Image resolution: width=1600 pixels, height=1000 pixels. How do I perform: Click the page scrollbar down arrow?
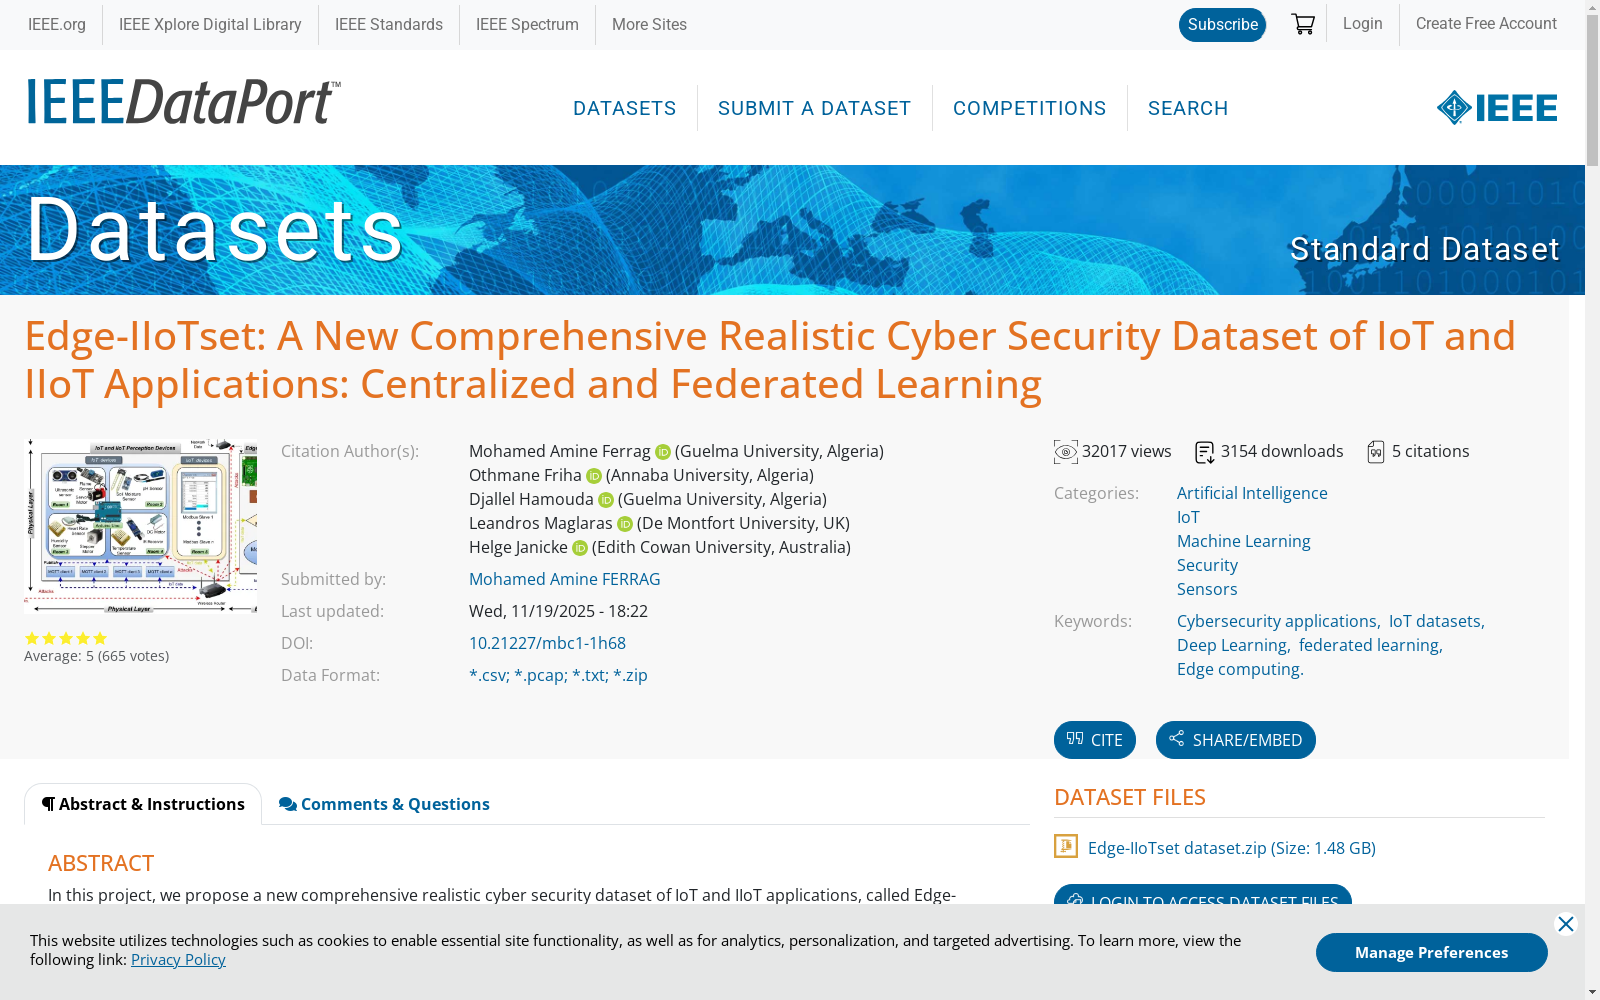pos(1592,992)
